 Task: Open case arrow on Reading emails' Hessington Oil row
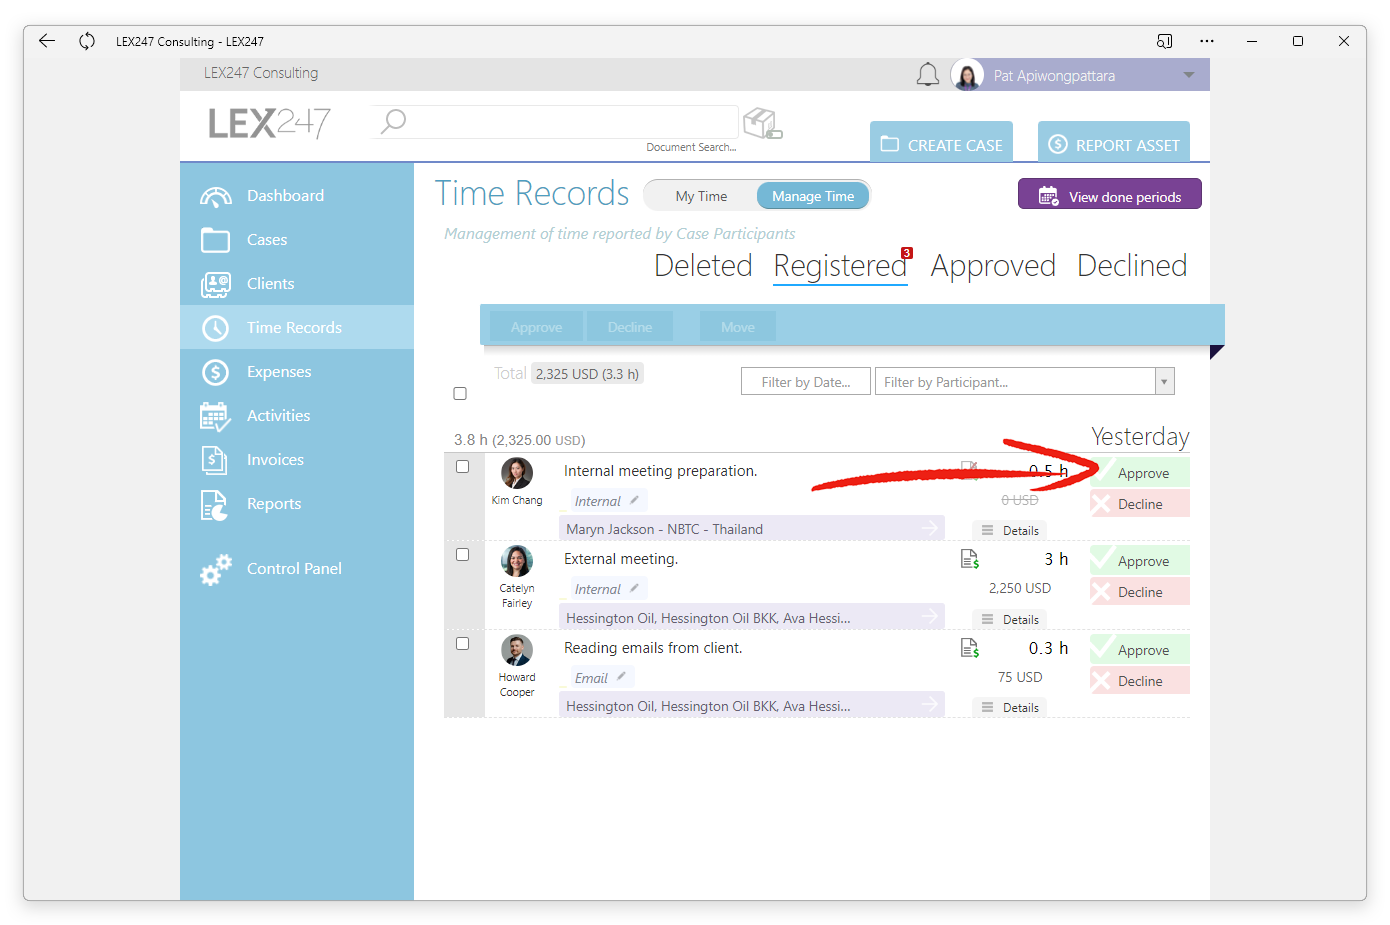(930, 705)
